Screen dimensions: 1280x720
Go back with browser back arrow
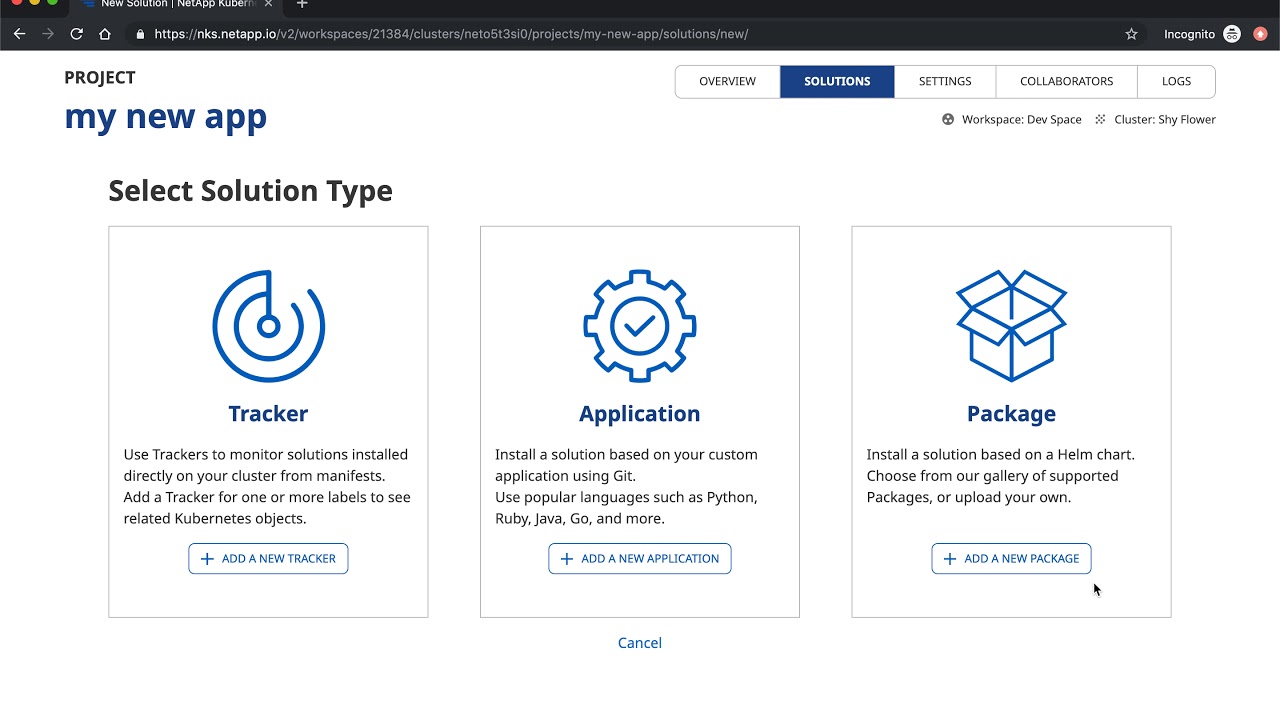point(19,34)
